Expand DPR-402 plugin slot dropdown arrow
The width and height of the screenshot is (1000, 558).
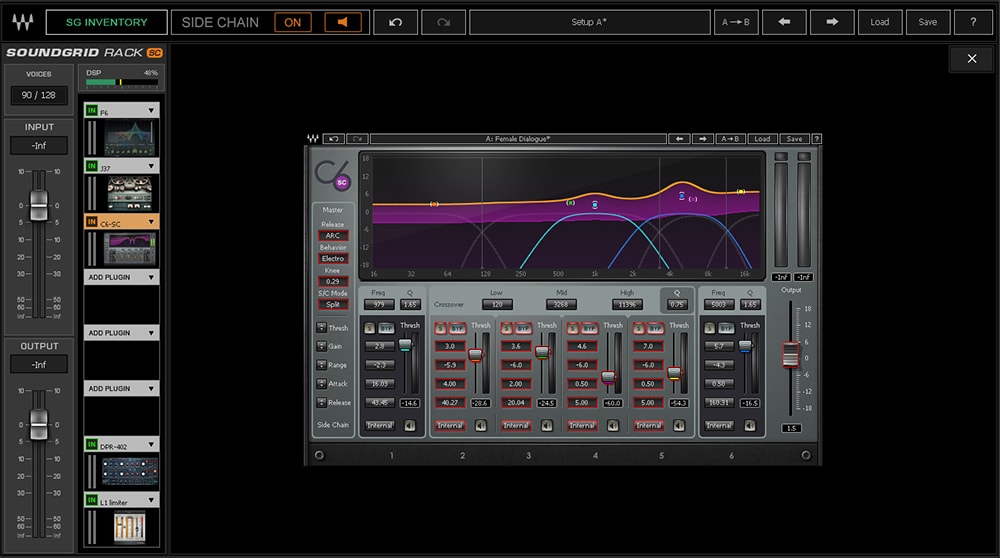[151, 443]
